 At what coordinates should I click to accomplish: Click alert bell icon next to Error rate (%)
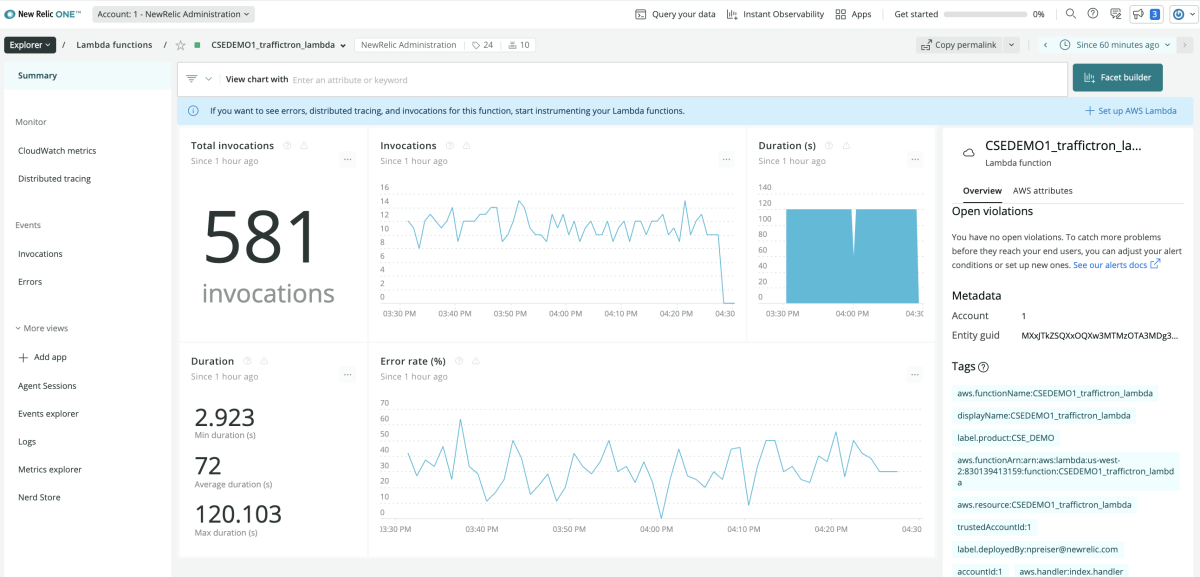(475, 361)
